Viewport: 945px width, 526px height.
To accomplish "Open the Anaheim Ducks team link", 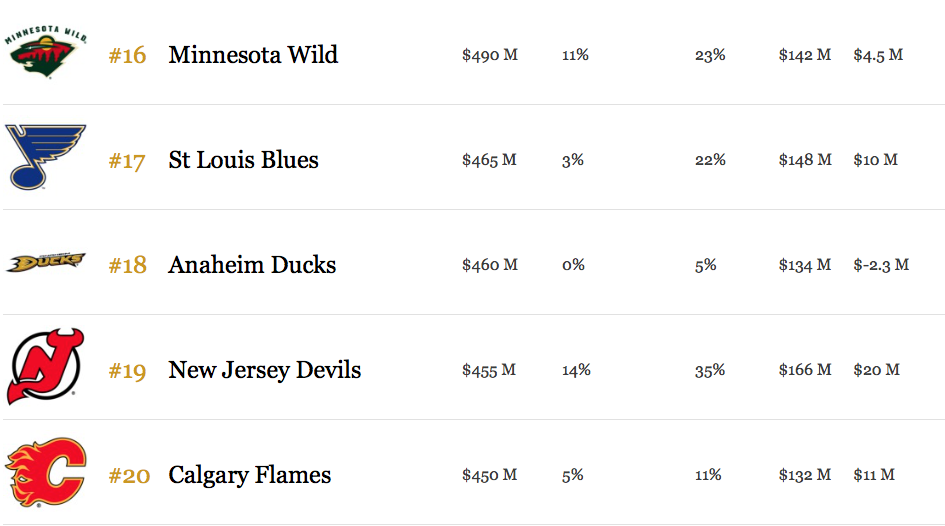I will coord(252,265).
